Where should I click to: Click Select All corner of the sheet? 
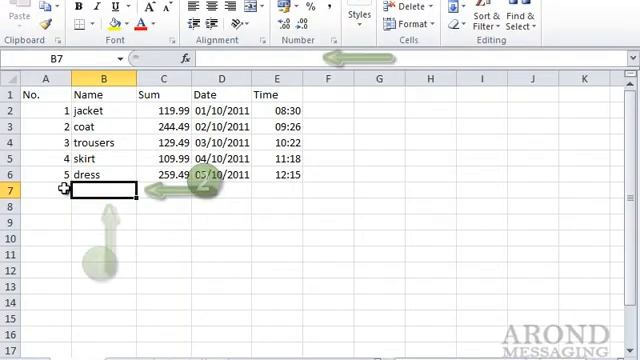11,78
